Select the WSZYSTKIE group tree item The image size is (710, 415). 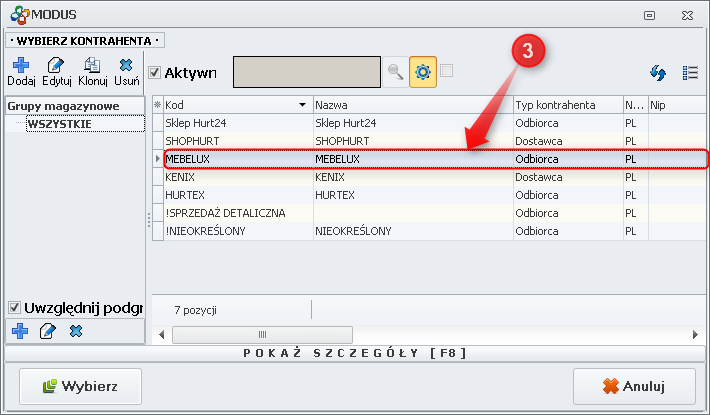[85, 124]
